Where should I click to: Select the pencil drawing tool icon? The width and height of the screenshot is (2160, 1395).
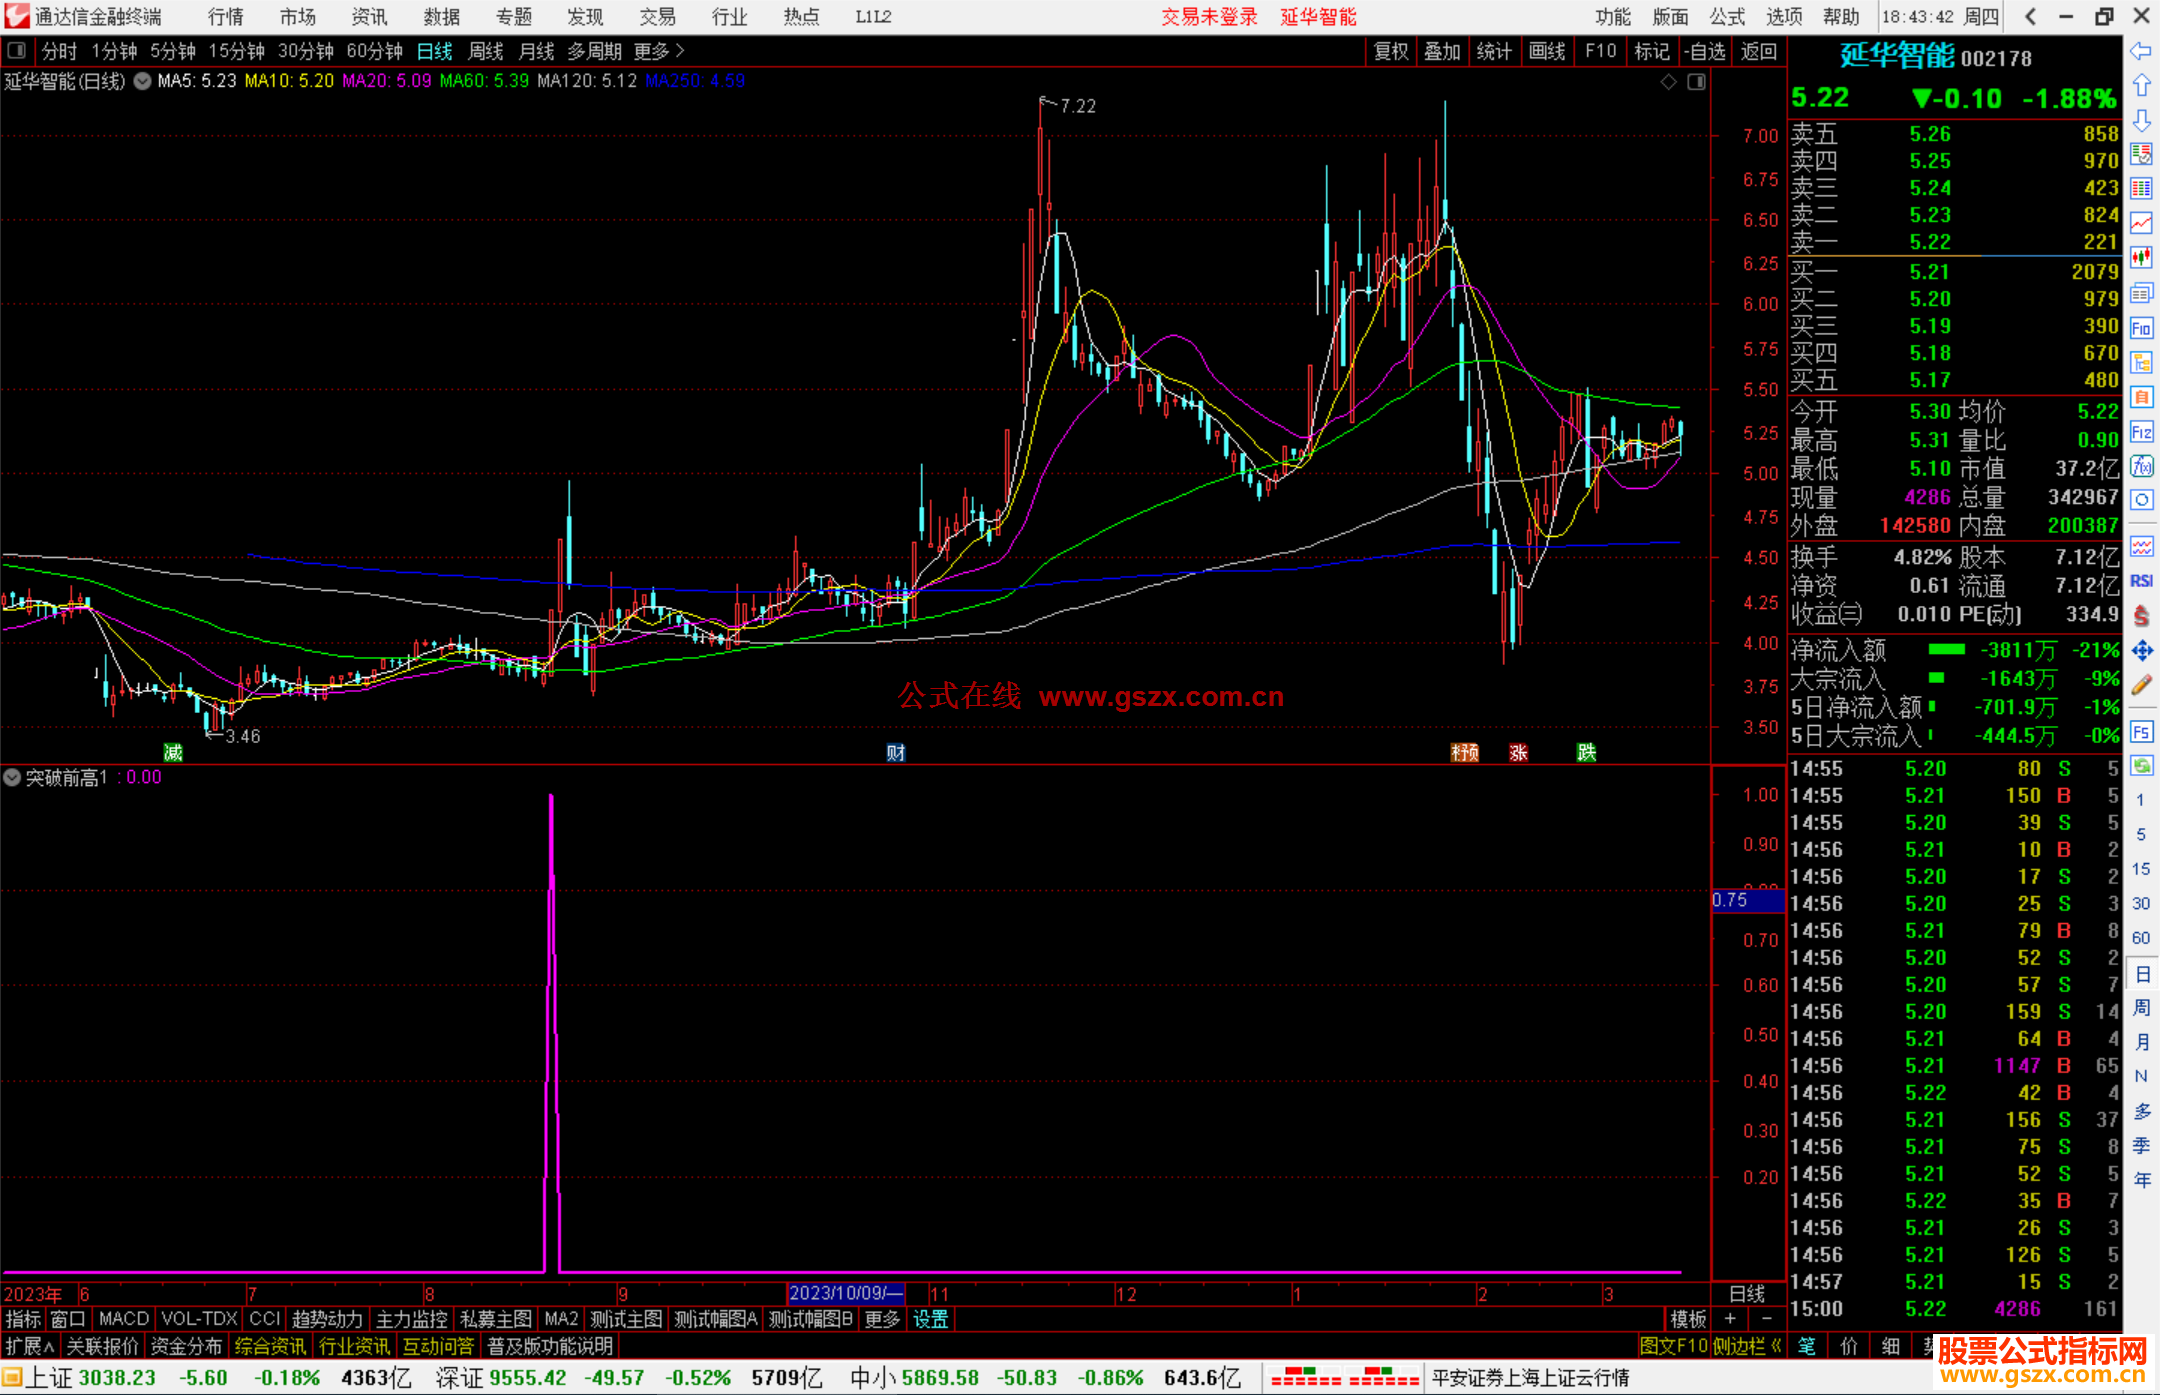2141,685
